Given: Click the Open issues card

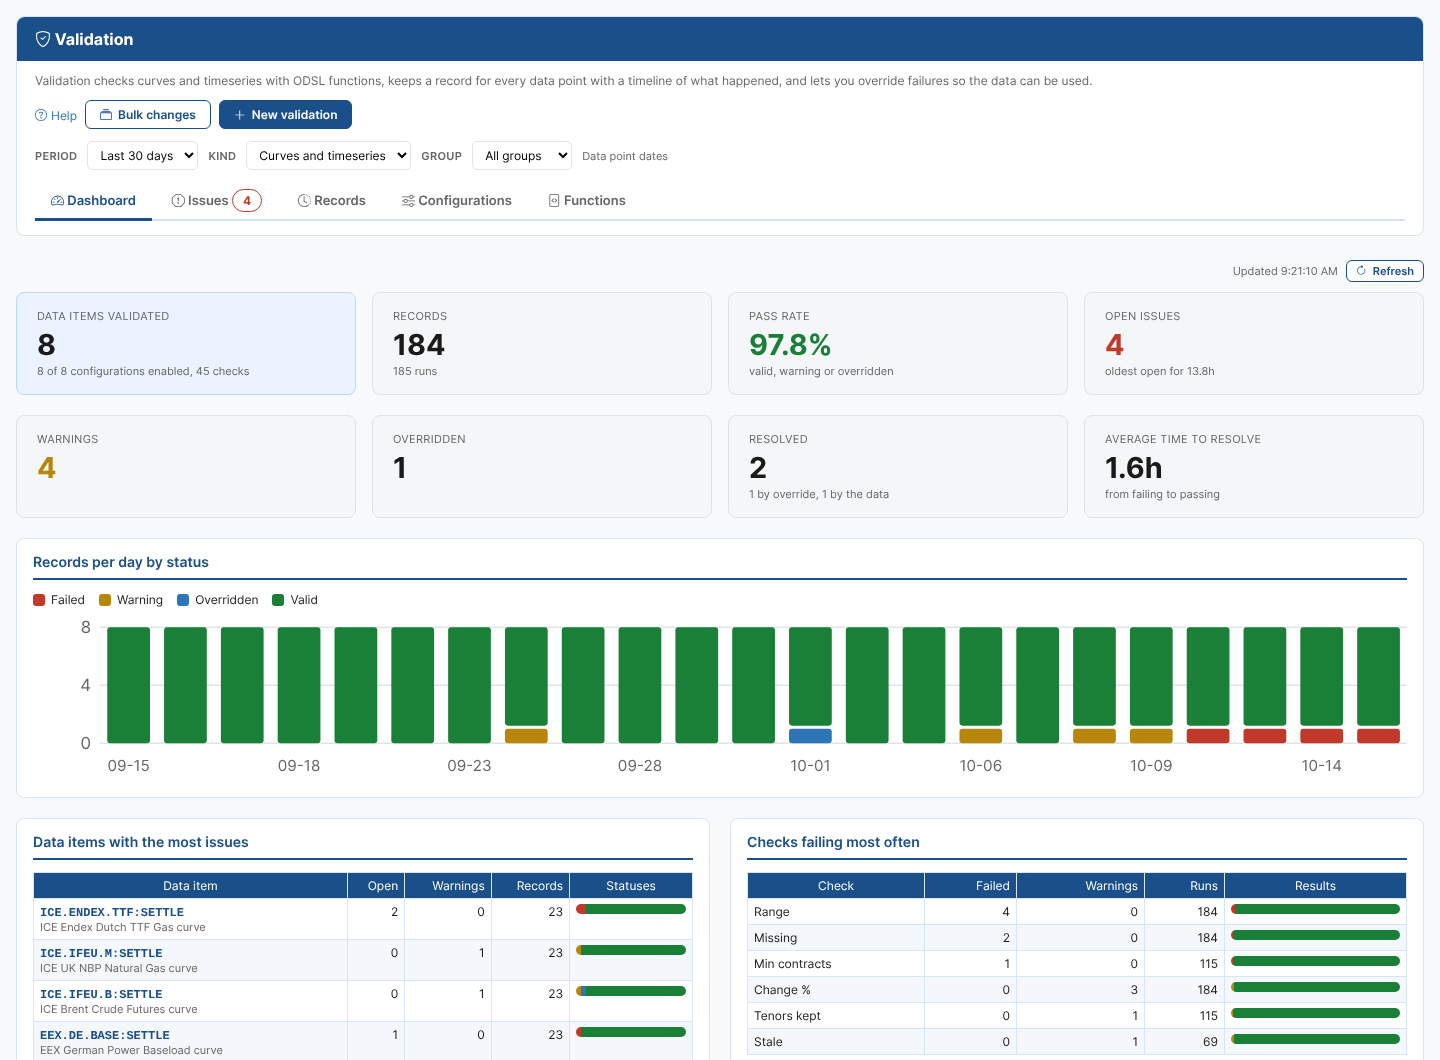Looking at the screenshot, I should coord(1254,343).
